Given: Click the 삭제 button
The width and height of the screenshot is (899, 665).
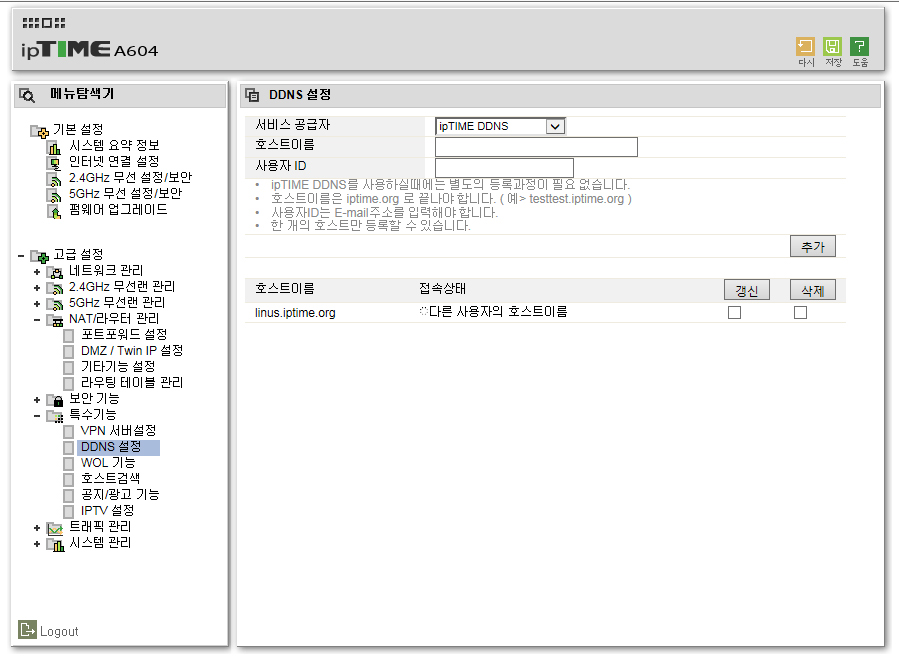Looking at the screenshot, I should [812, 290].
